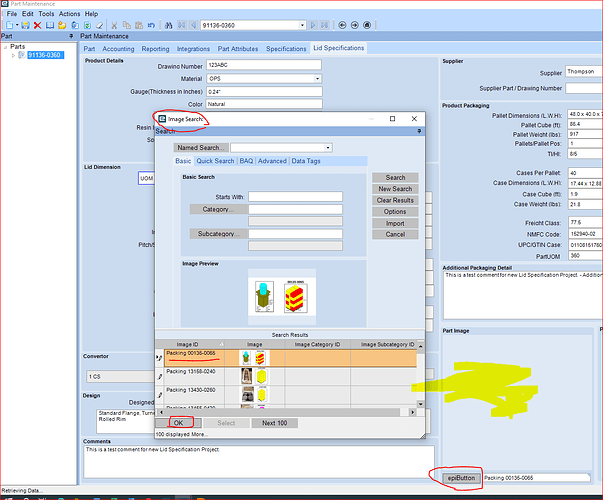Viewport: 603px width, 500px height.
Task: Click the Copy toolbar icon
Action: click(x=127, y=25)
